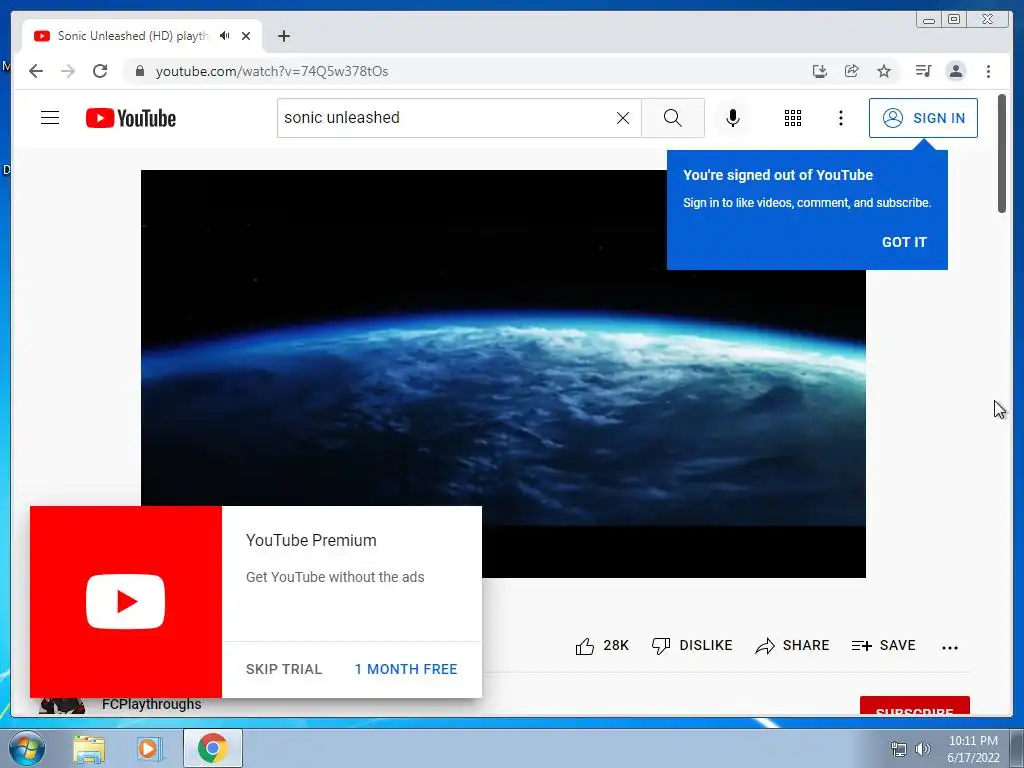Close the Sonic Unleashed tab
Screen dimensions: 1024x768
[246, 36]
